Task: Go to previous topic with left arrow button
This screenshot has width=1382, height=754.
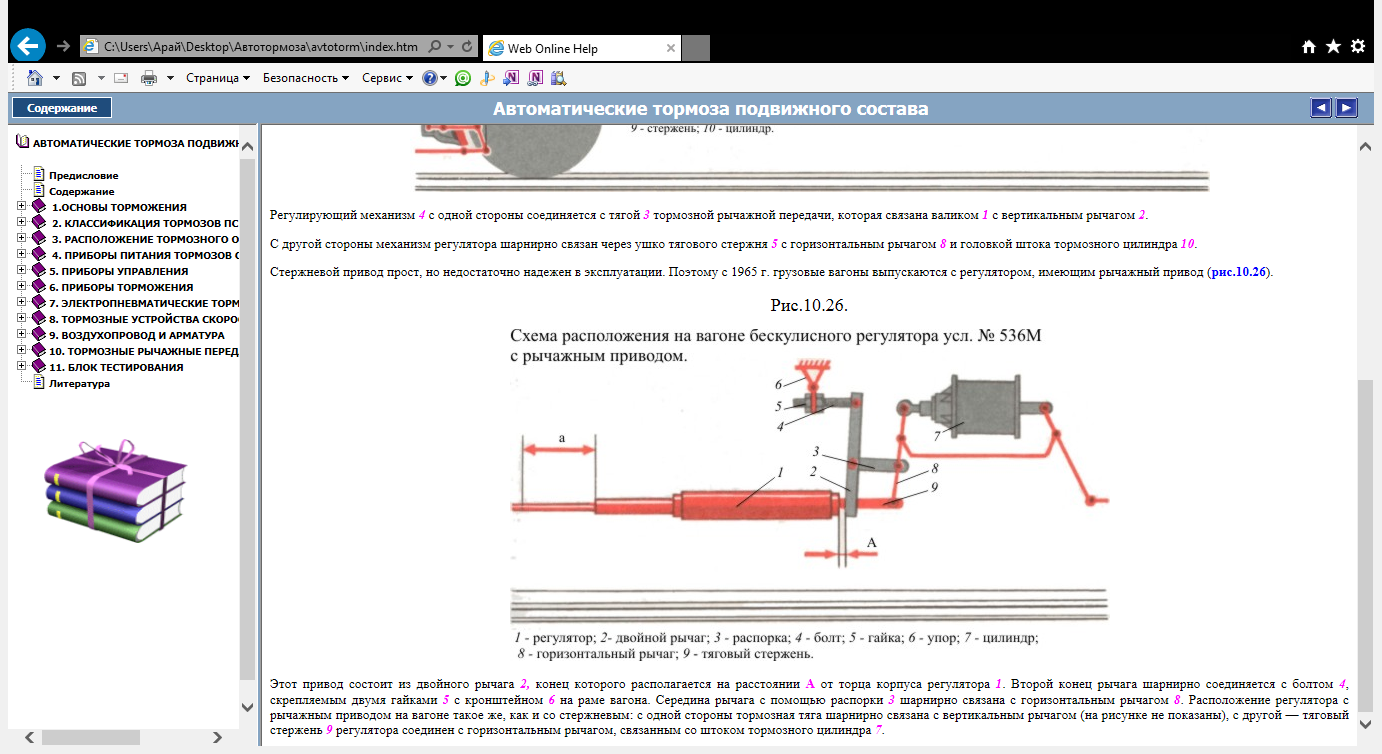Action: (x=1321, y=108)
